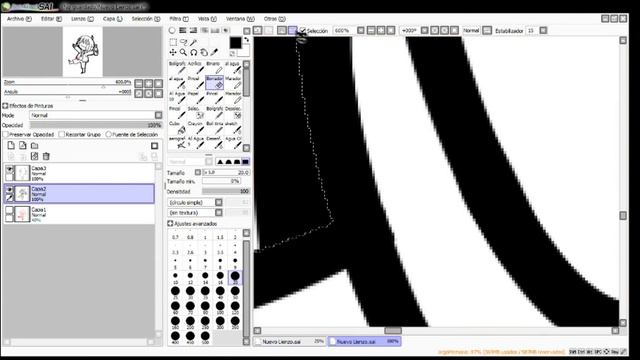Open the Lienzo menu

[82, 19]
